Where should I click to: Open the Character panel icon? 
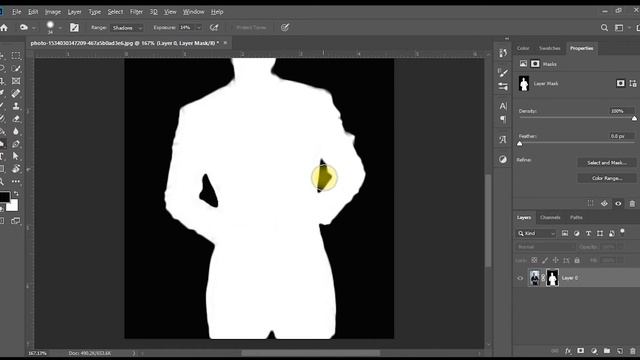[x=503, y=106]
